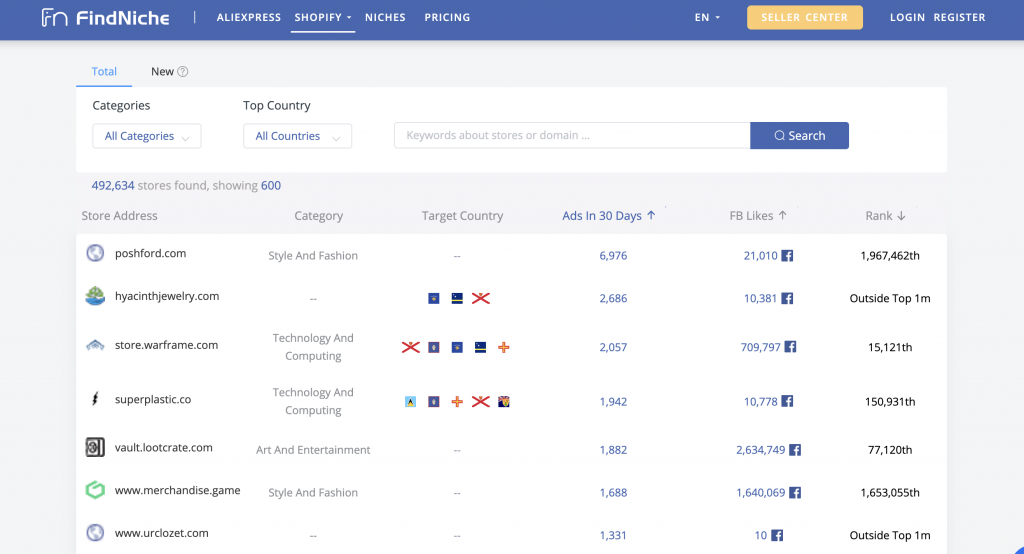Sort by Ads In 30 Days arrow

tap(651, 215)
